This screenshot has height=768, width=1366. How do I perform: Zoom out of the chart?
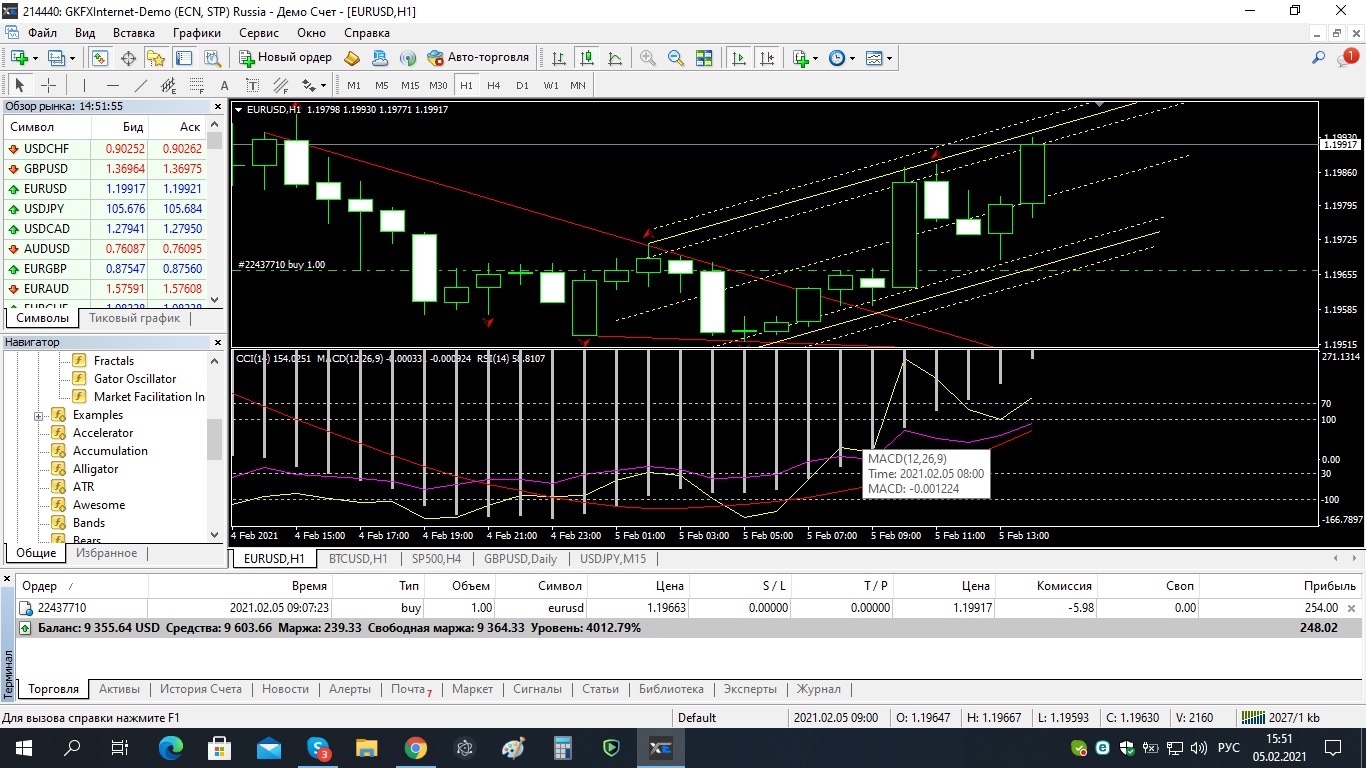pos(676,58)
